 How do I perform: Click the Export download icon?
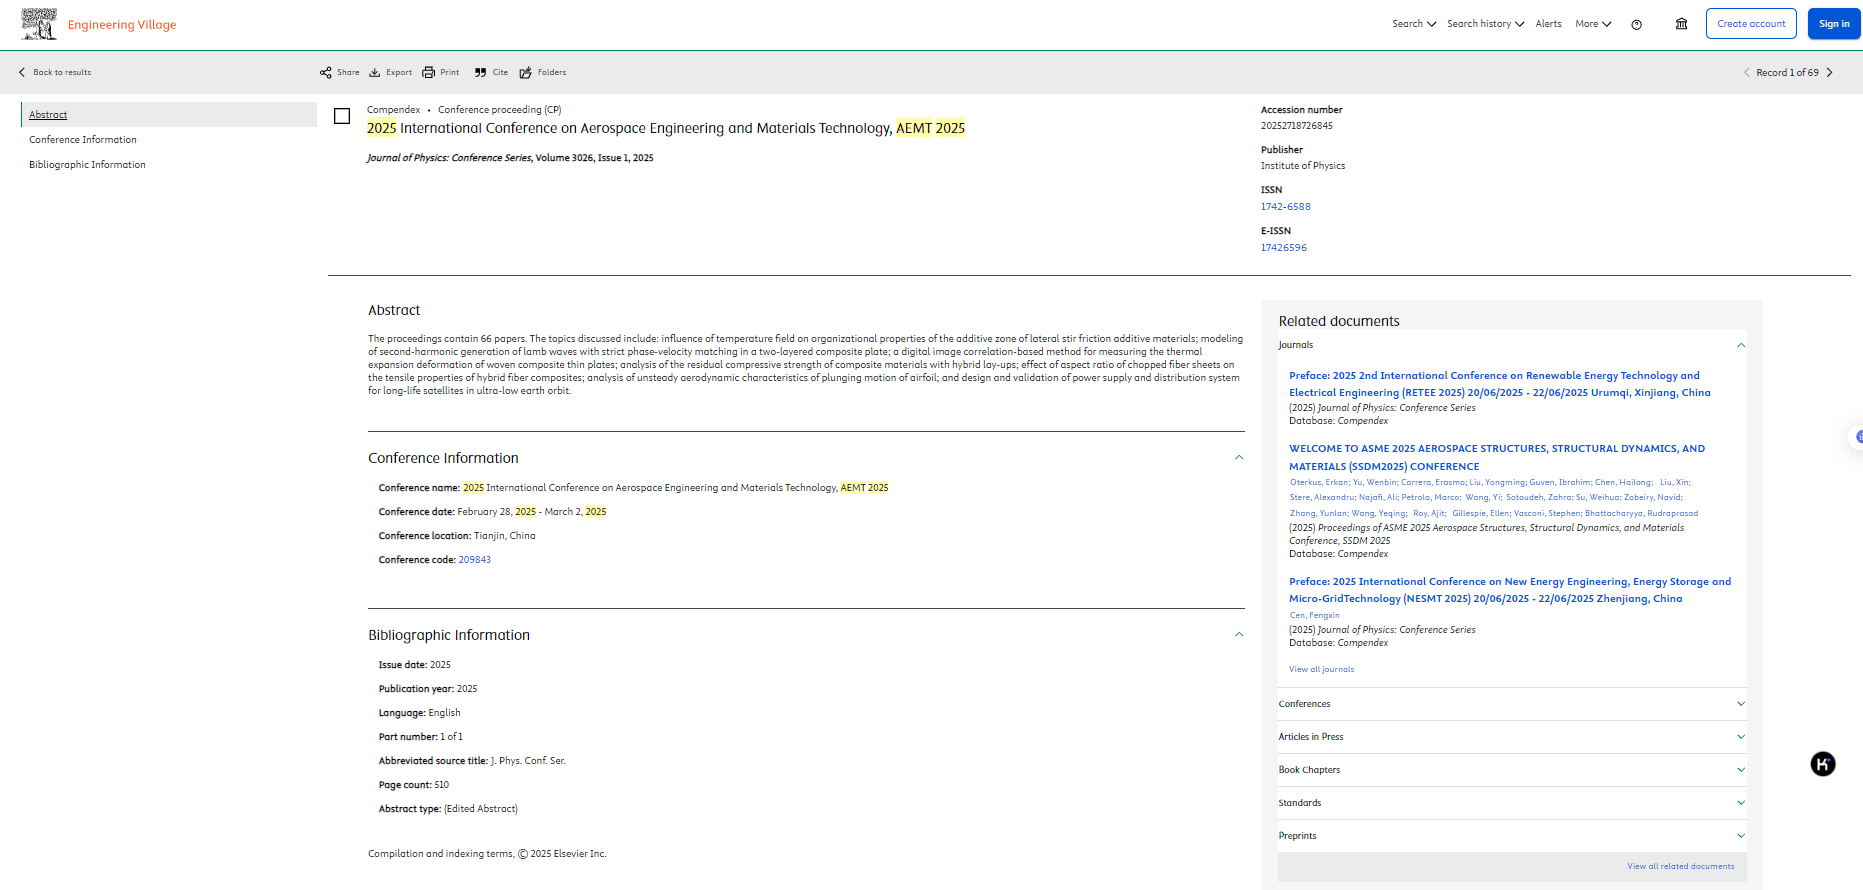click(375, 72)
